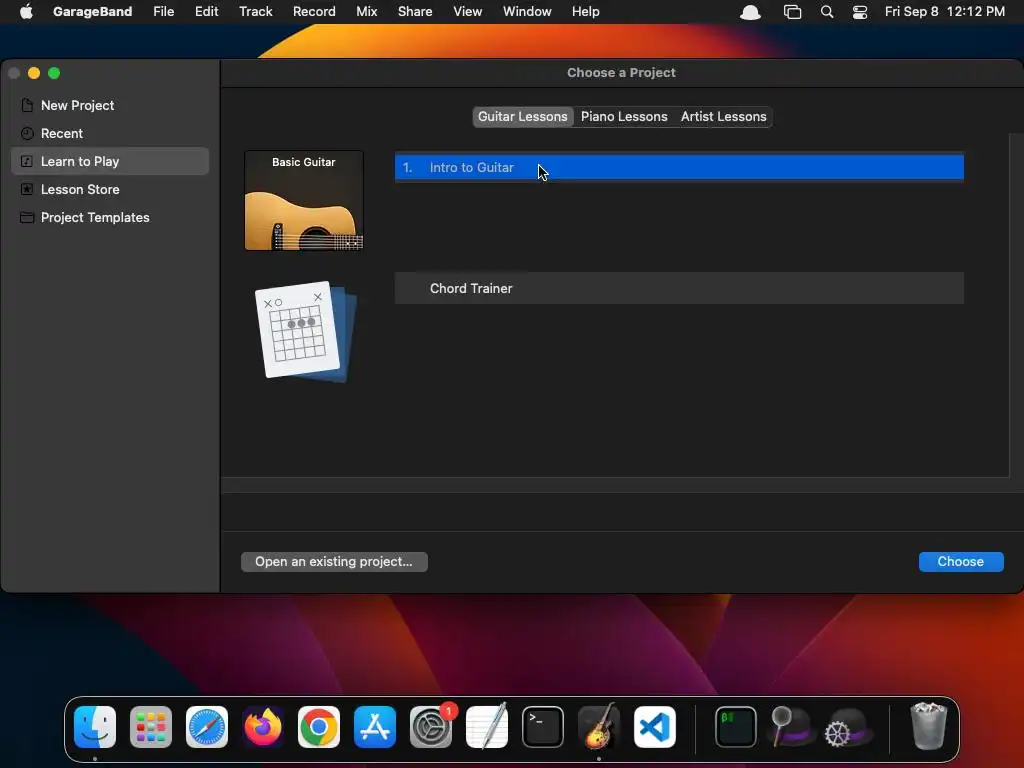Open Control Center from menu bar
The image size is (1024, 768).
click(860, 12)
